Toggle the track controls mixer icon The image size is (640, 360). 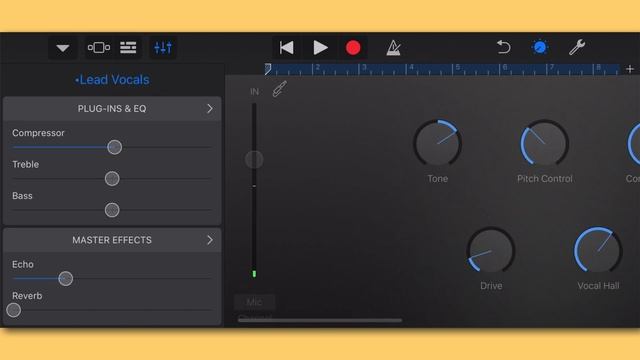pyautogui.click(x=163, y=48)
